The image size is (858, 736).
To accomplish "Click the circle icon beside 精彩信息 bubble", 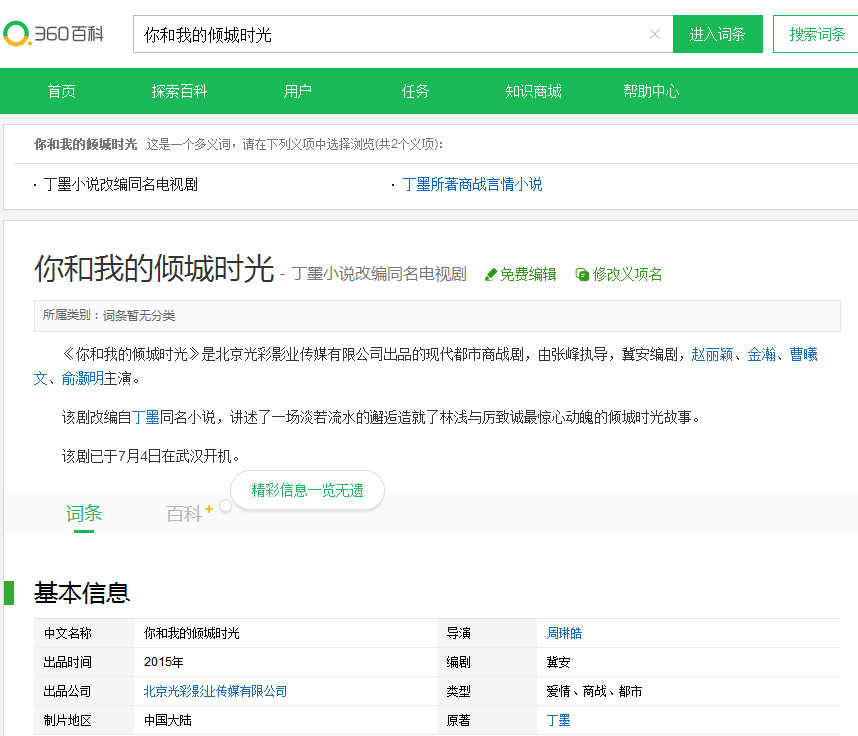I will click(x=226, y=508).
